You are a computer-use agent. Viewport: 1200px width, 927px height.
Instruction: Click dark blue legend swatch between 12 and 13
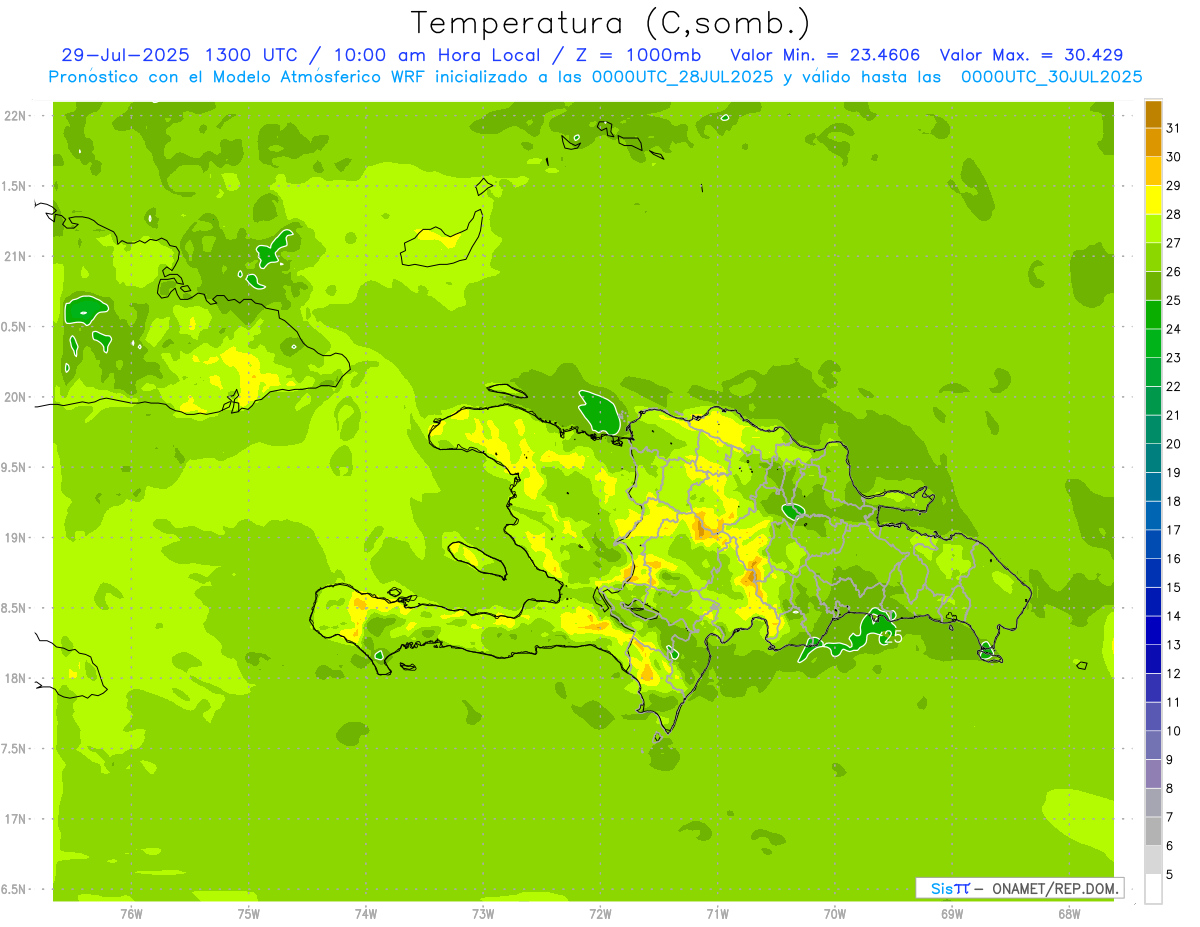[x=1153, y=659]
